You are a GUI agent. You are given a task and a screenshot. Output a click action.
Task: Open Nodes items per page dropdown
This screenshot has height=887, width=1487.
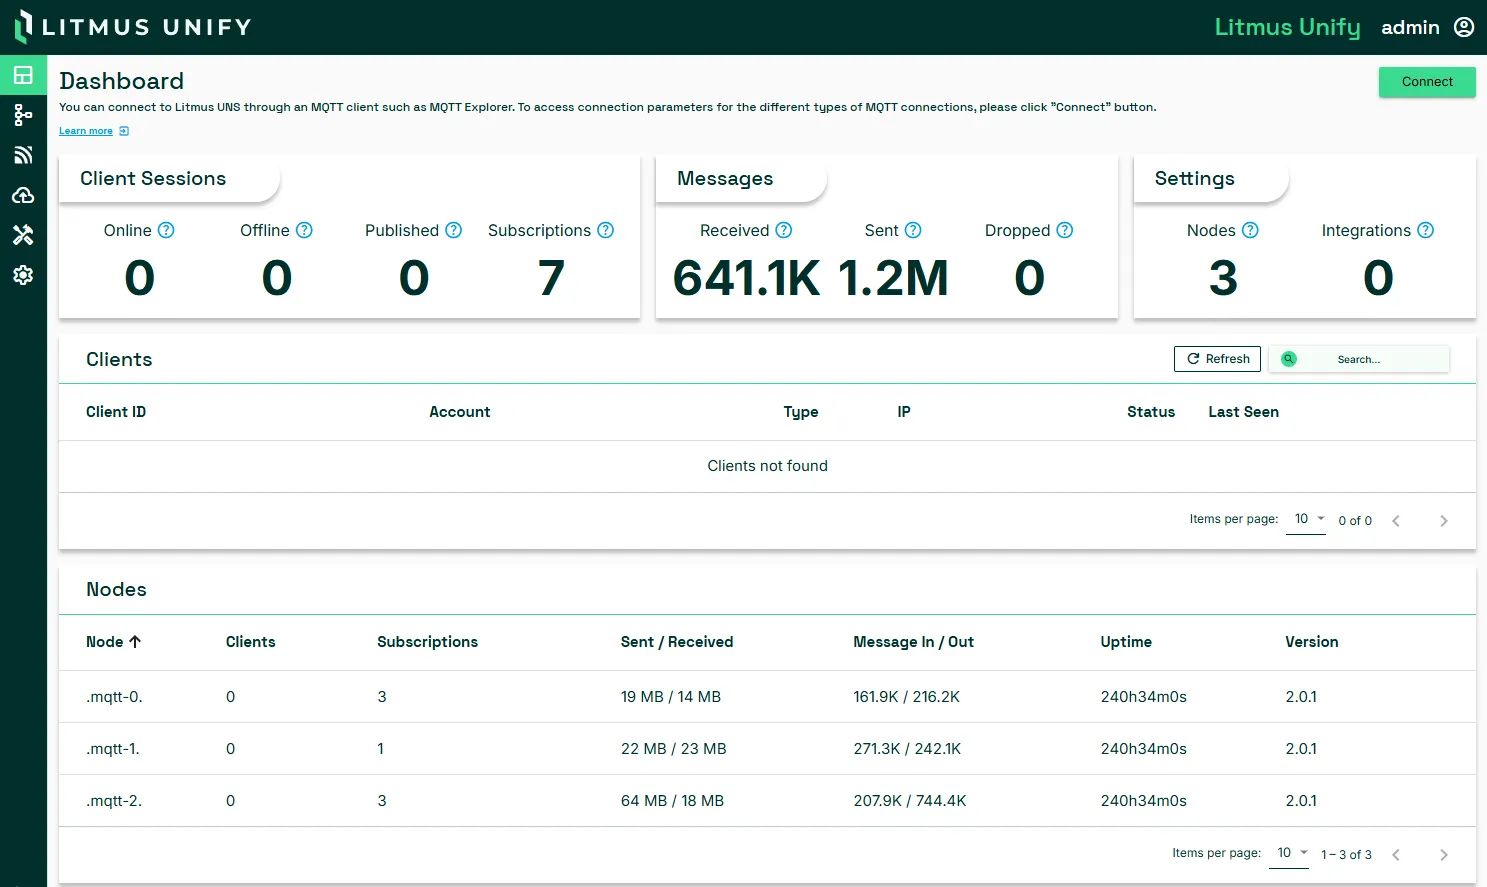pos(1289,853)
